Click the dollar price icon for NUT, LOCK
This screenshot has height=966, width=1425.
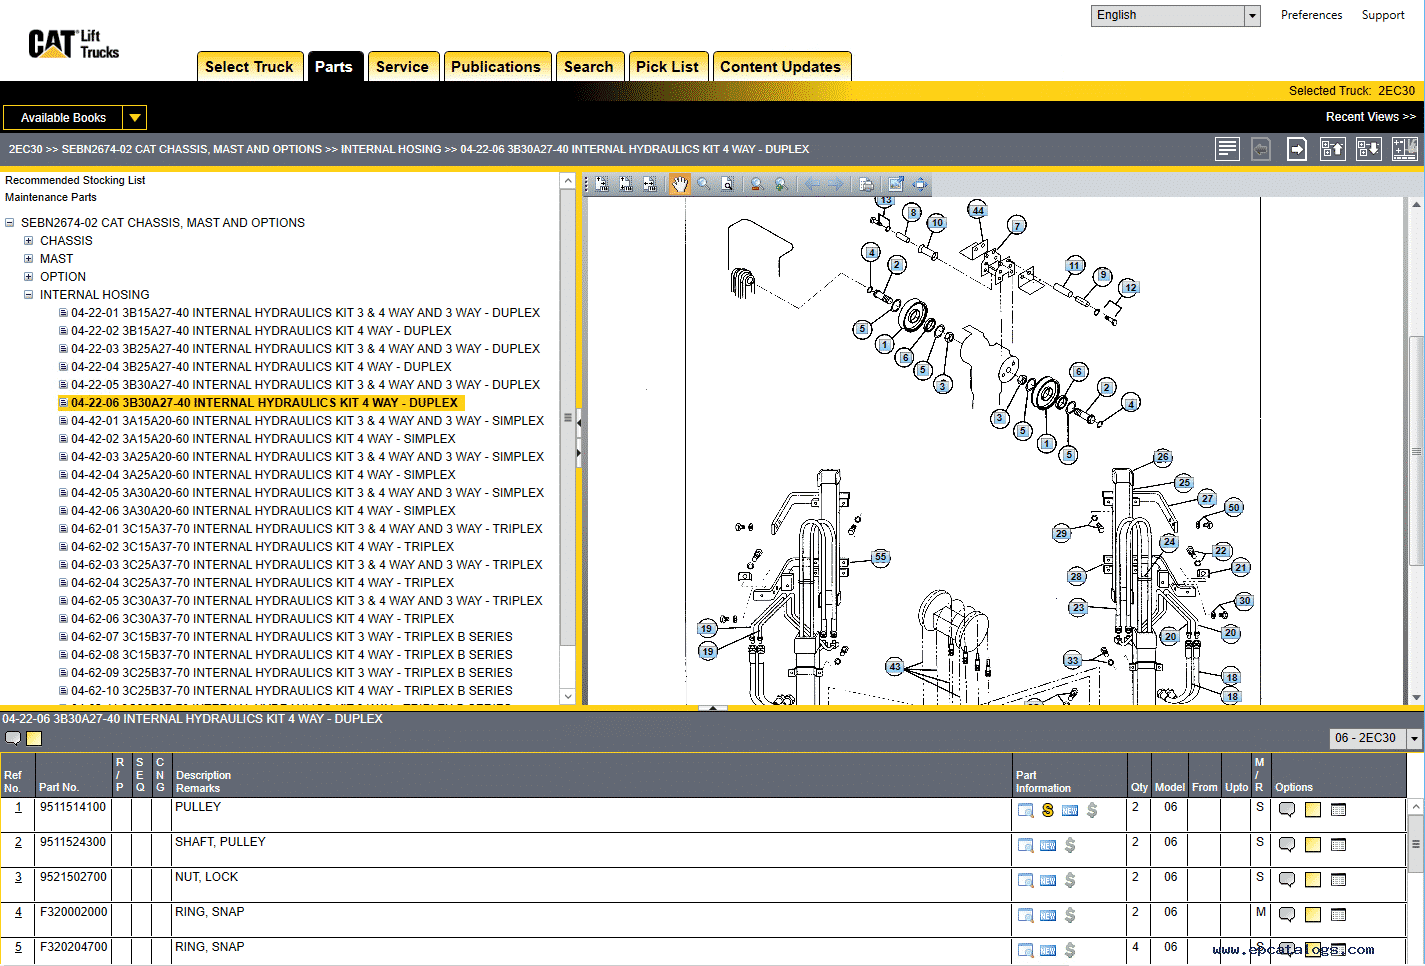click(1070, 880)
